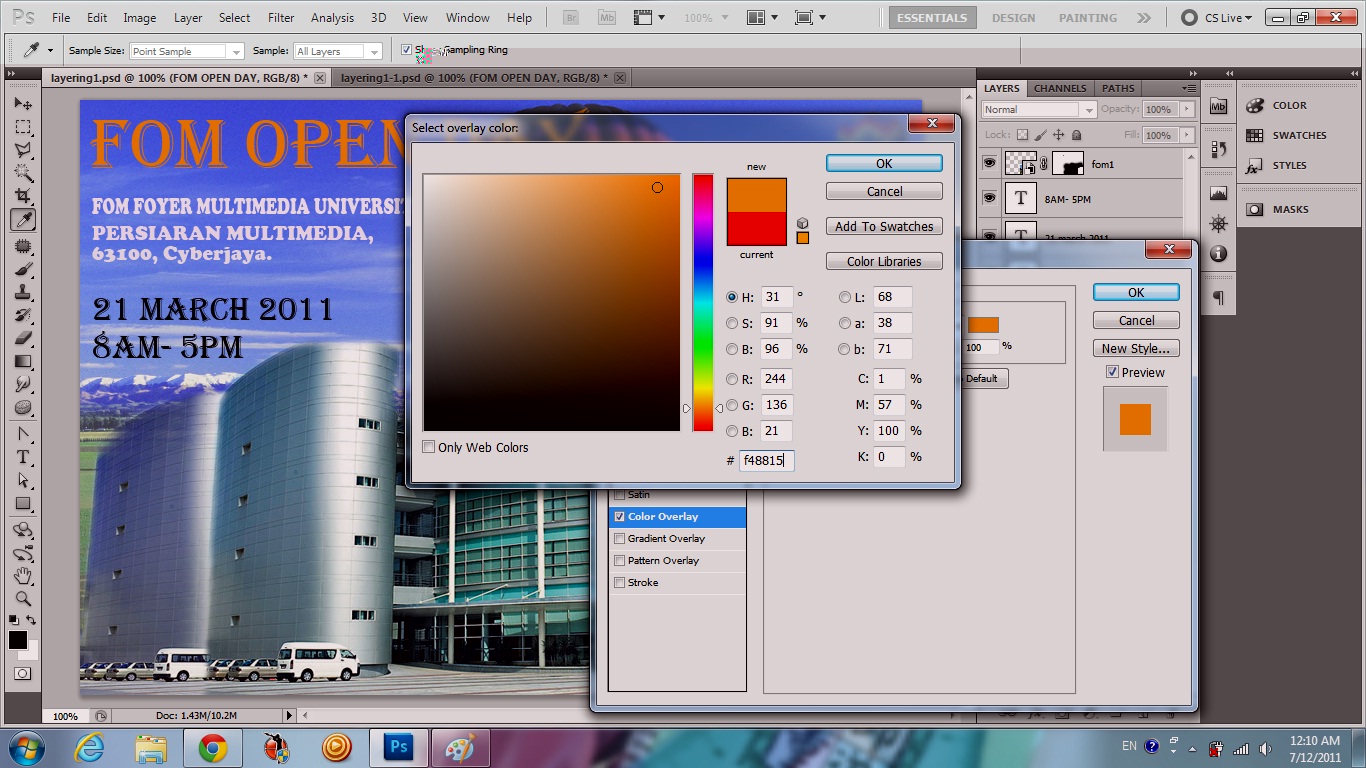
Task: Enable the Pattern Overlay style
Action: click(x=620, y=561)
